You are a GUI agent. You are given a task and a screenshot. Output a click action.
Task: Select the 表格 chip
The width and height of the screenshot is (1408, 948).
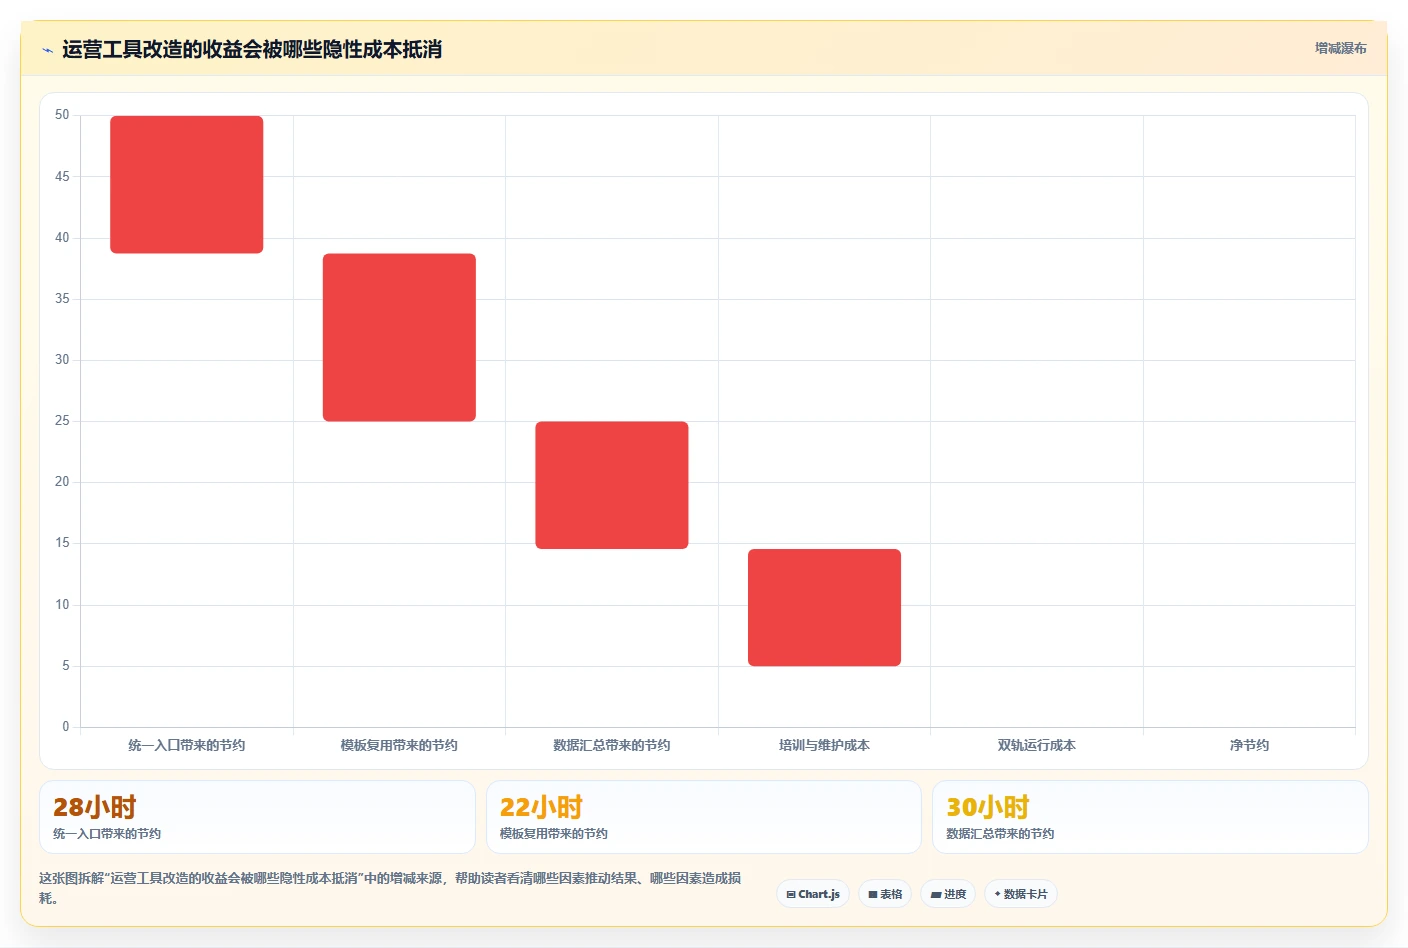coord(885,894)
